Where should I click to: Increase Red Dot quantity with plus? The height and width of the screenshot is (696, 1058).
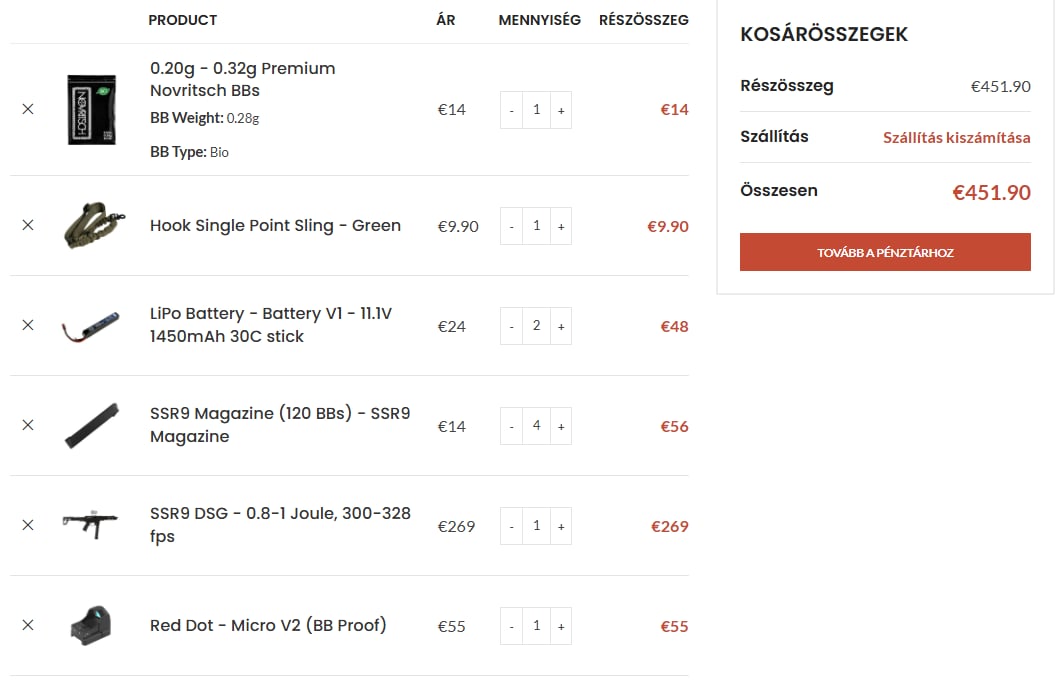click(561, 627)
